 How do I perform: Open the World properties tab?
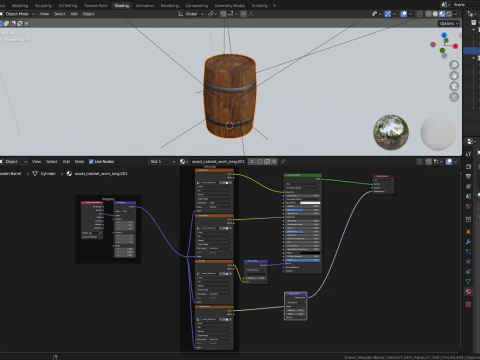[468, 207]
